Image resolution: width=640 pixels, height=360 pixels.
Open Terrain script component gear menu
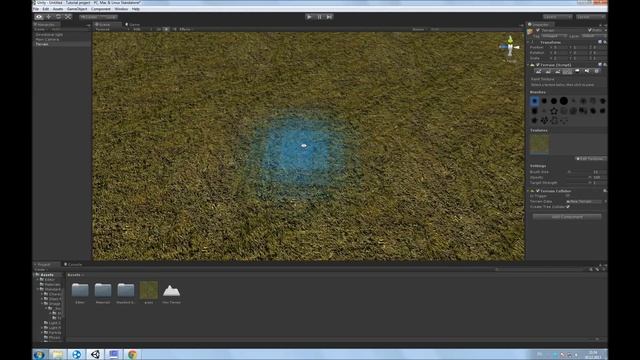pyautogui.click(x=604, y=64)
